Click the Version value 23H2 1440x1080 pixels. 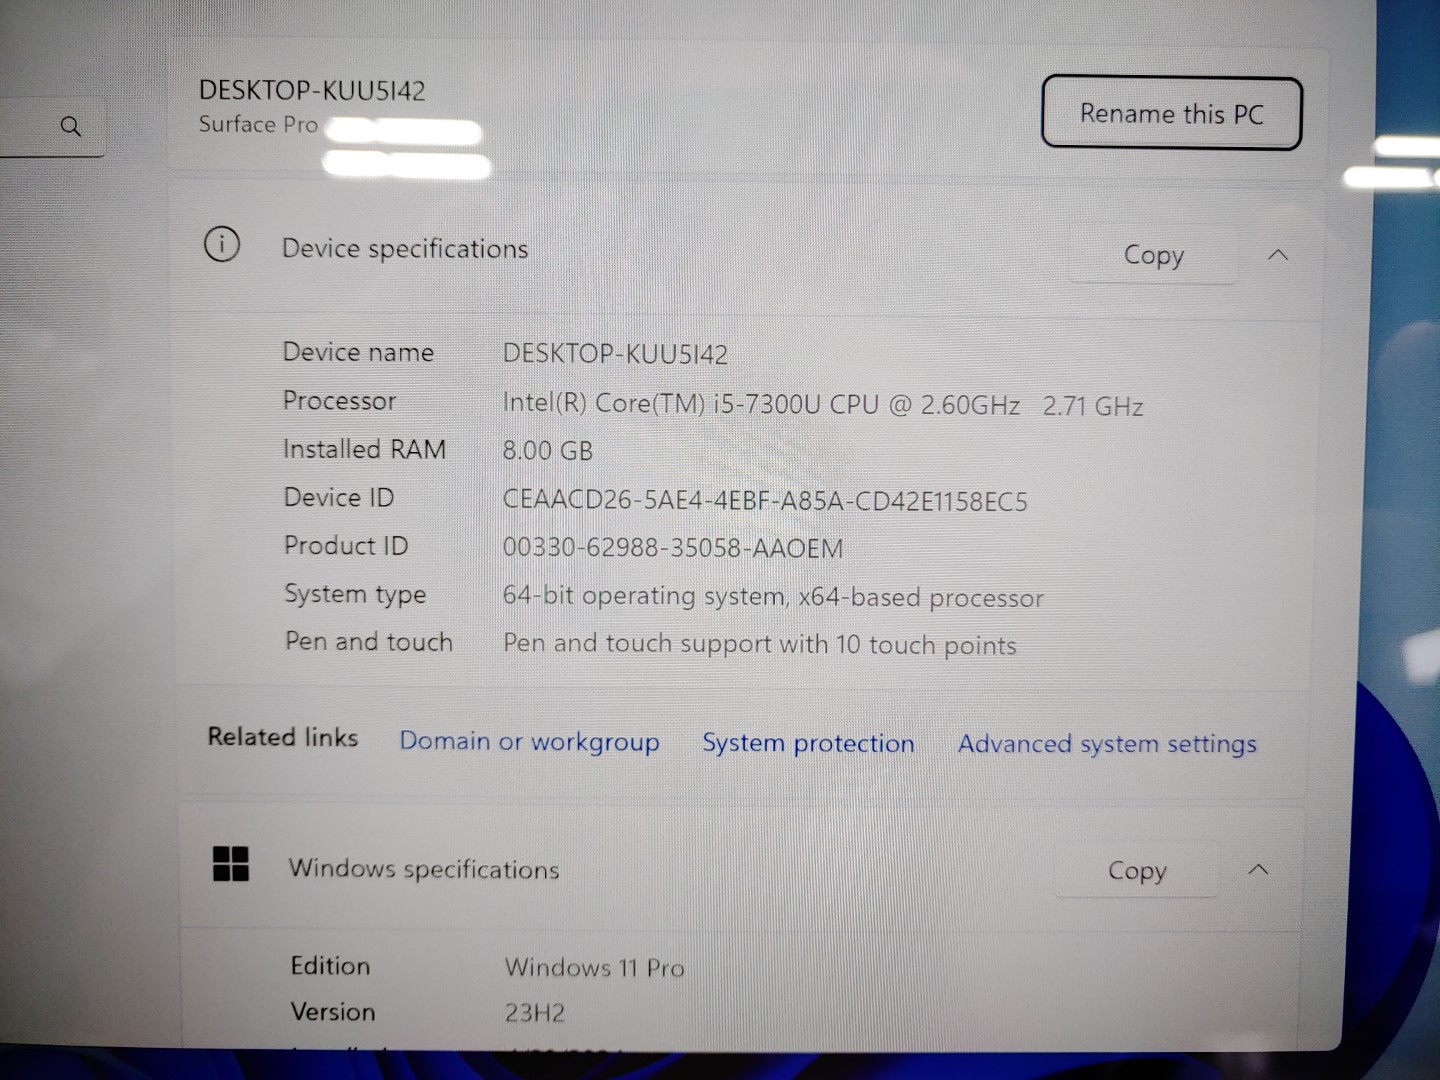pyautogui.click(x=534, y=1012)
